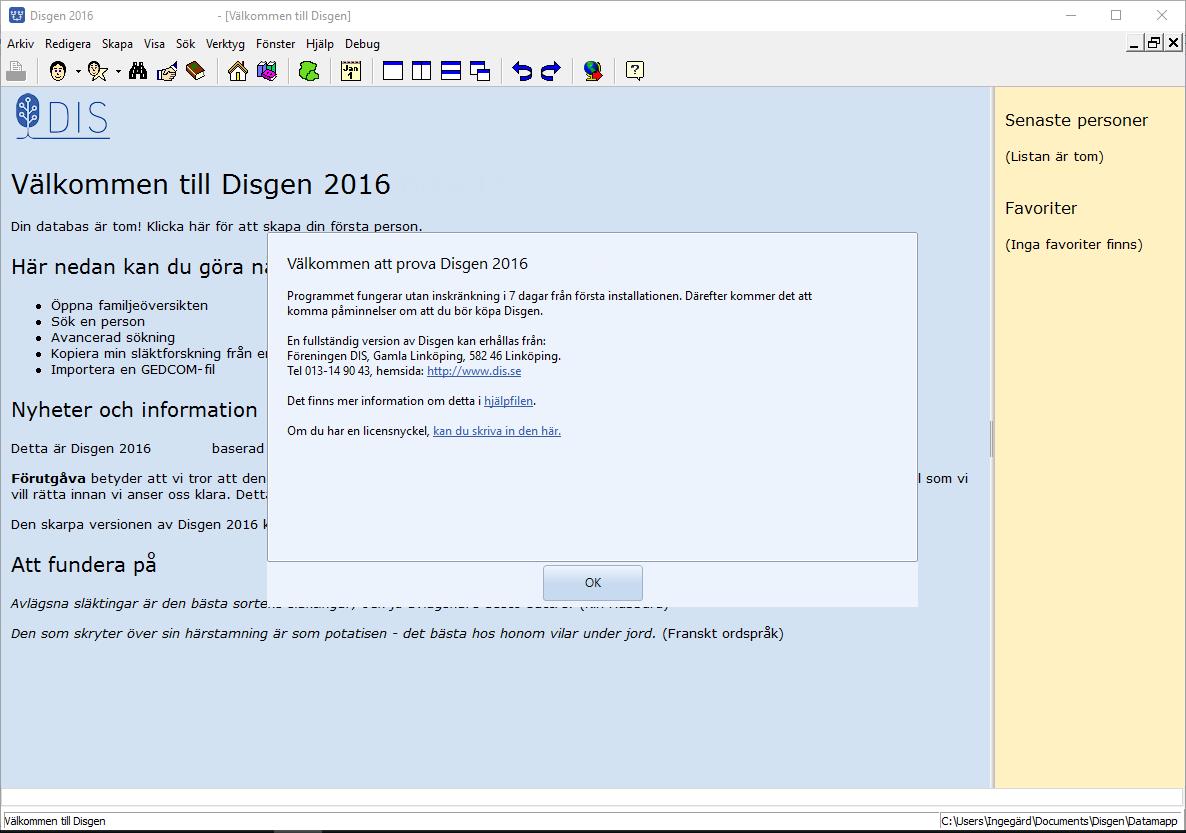
Task: Click the question mark help icon
Action: coord(635,71)
